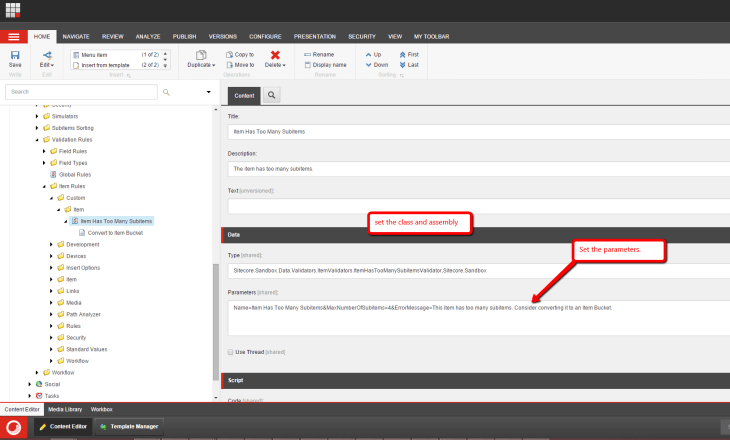The width and height of the screenshot is (730, 440).
Task: Click the Edit icon in the ribbon
Action: [x=47, y=55]
